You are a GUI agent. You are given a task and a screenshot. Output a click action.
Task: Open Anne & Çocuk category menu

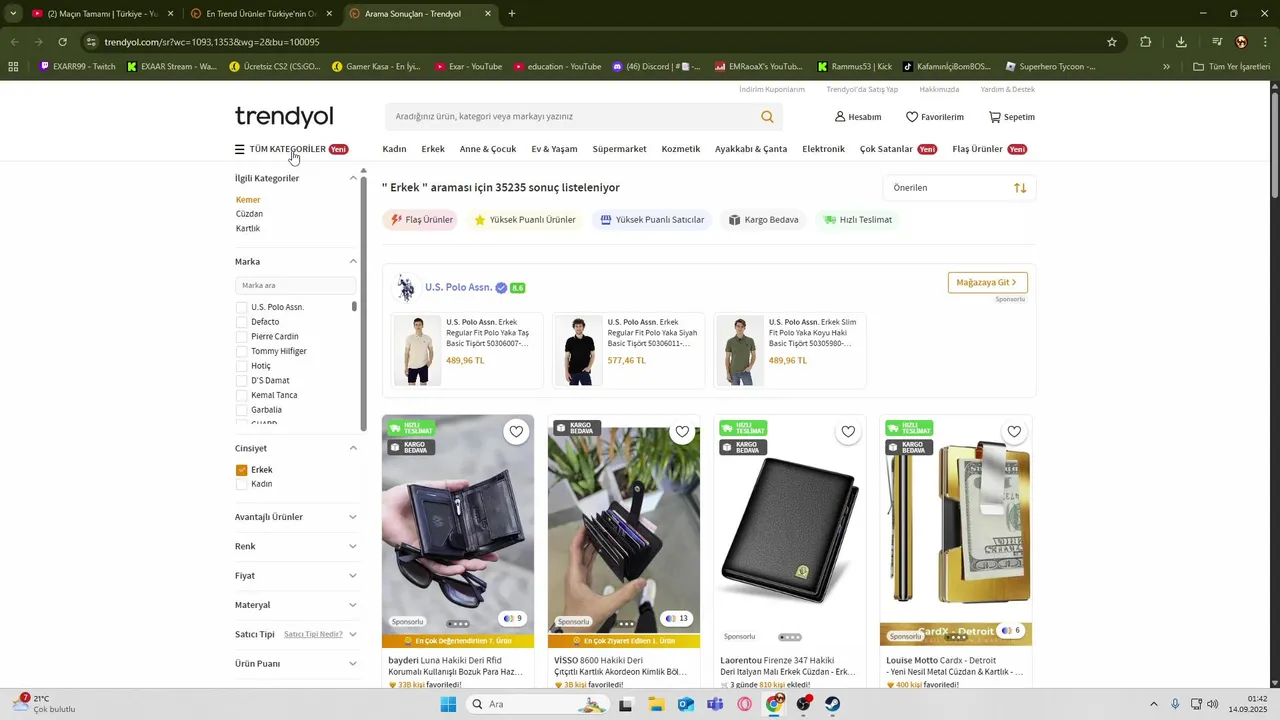click(x=488, y=149)
